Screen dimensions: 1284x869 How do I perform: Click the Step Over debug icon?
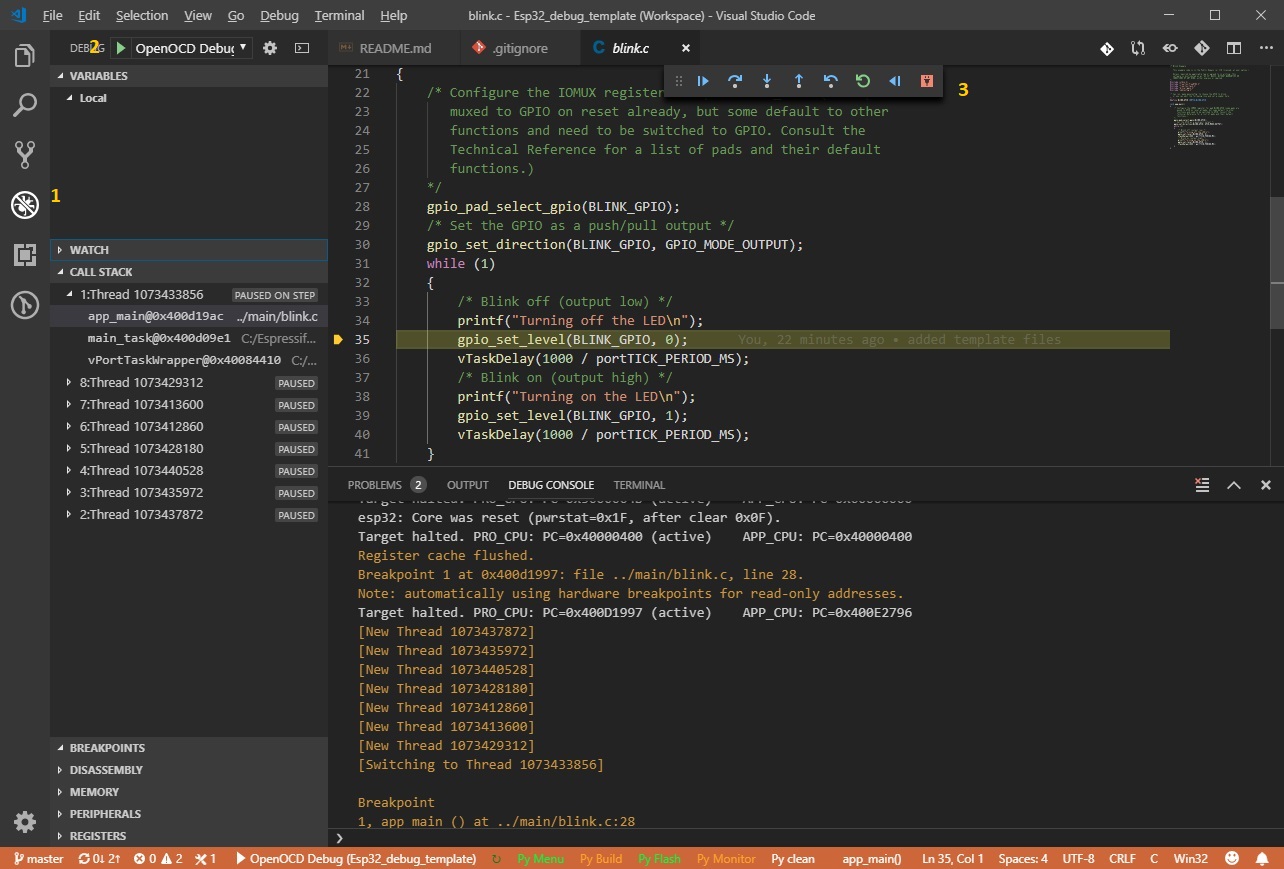click(735, 81)
